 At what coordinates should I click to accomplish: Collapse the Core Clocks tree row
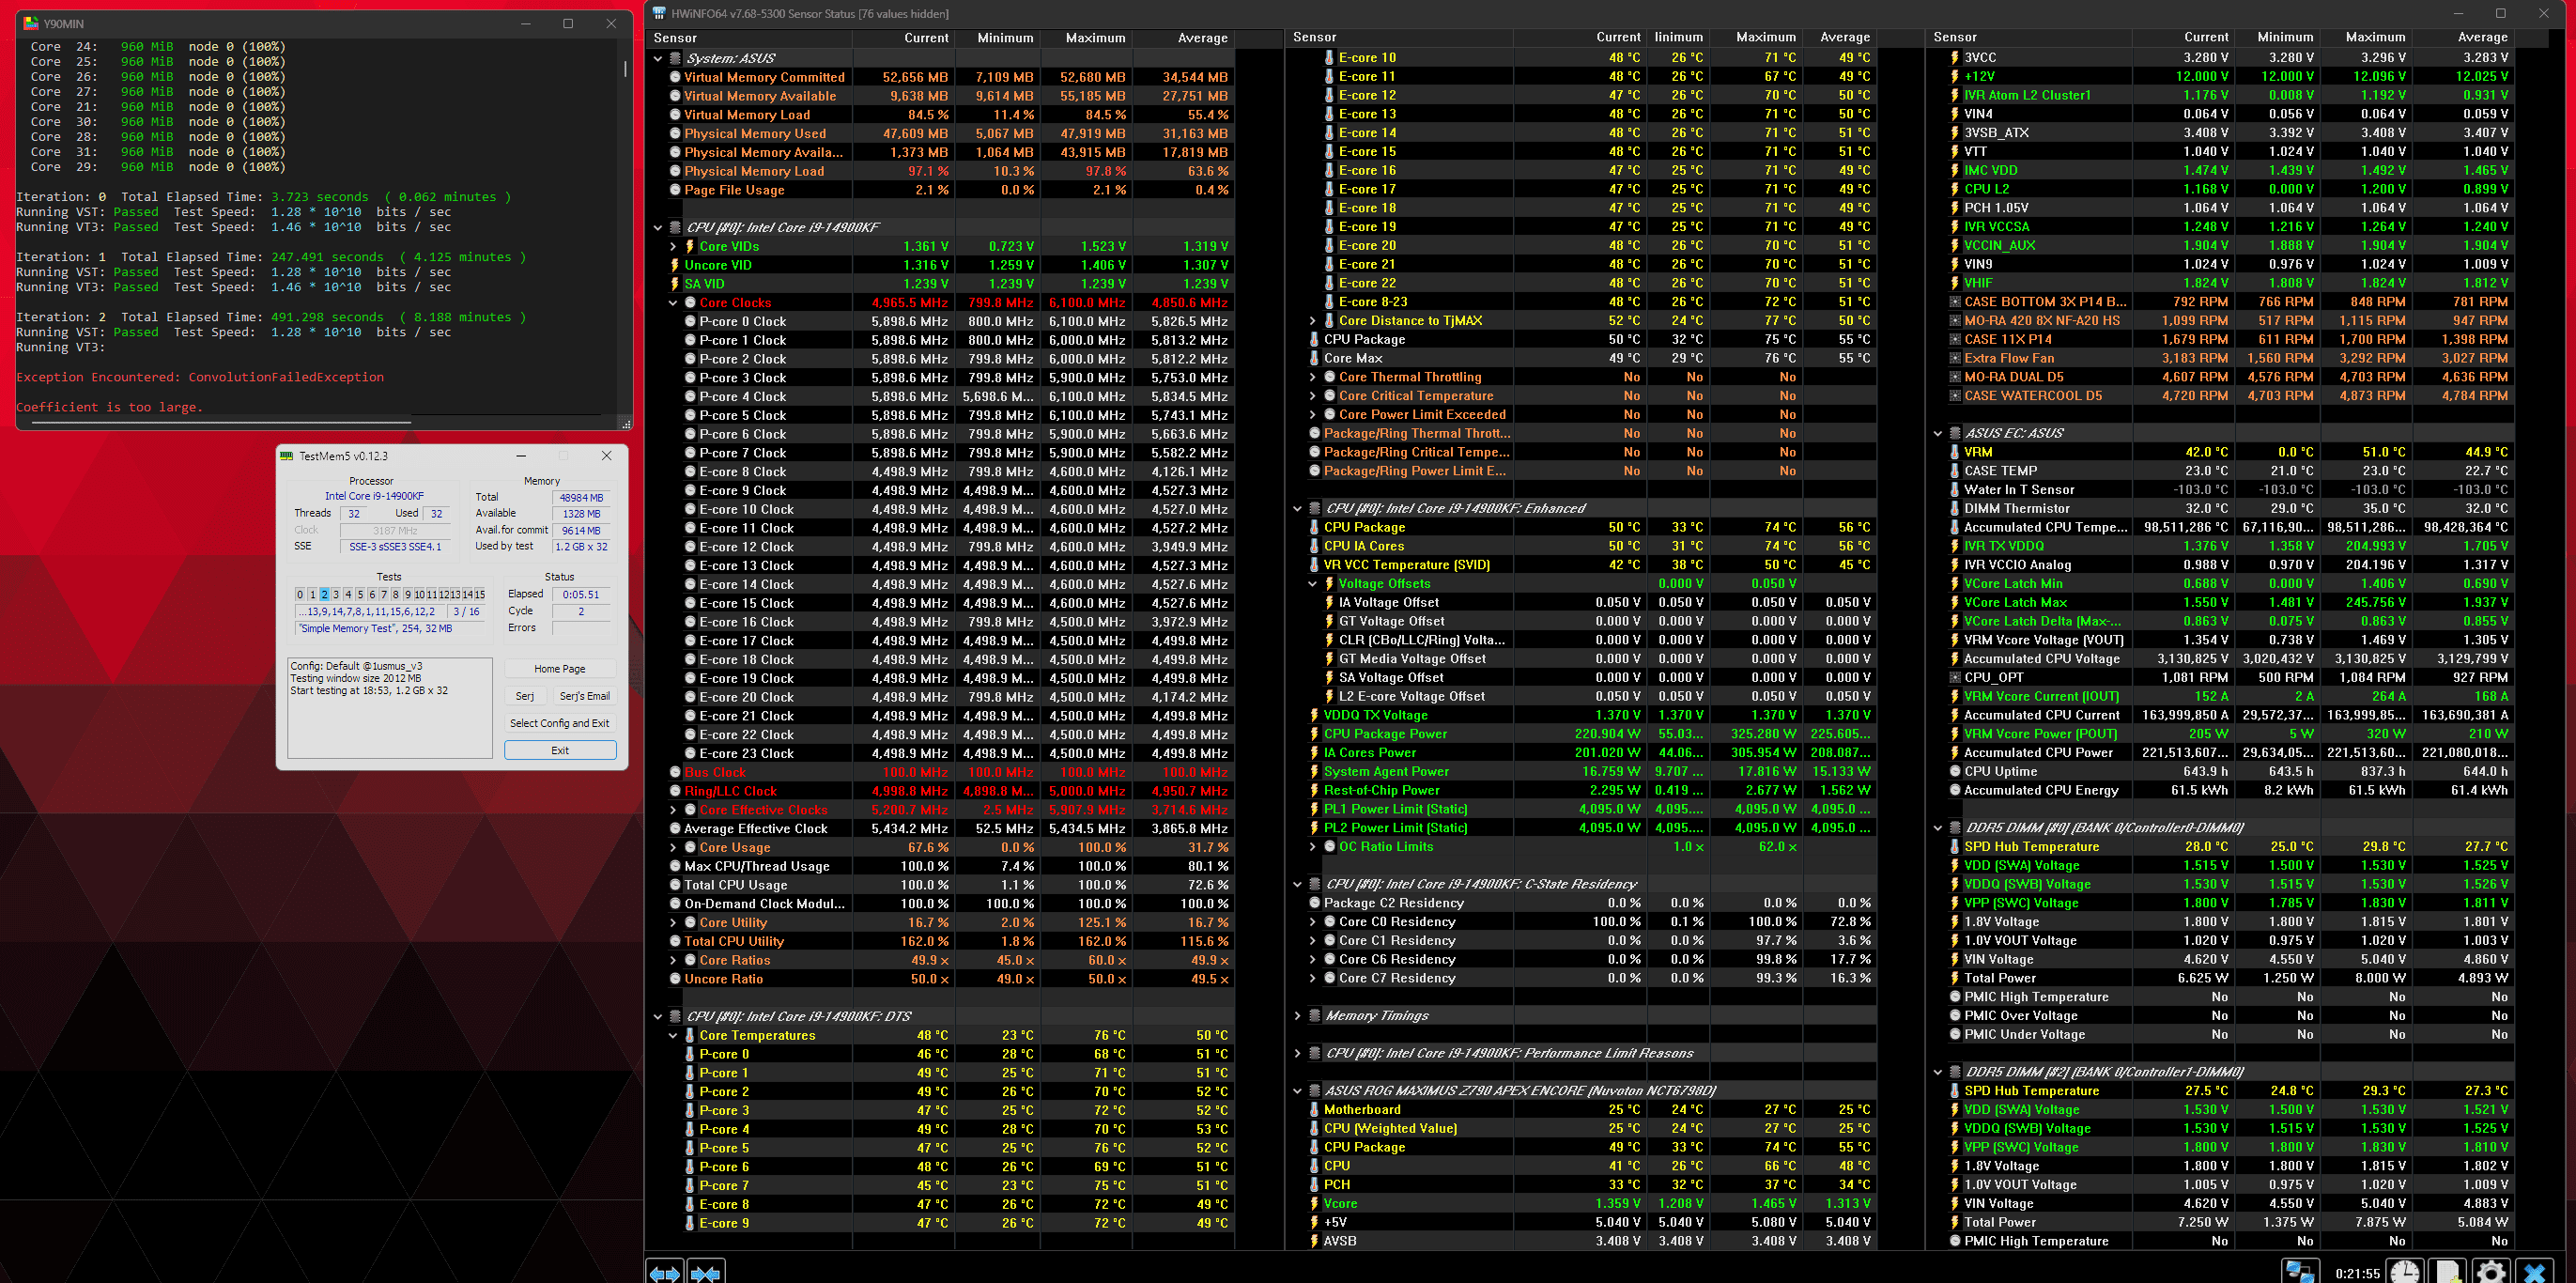(x=673, y=303)
